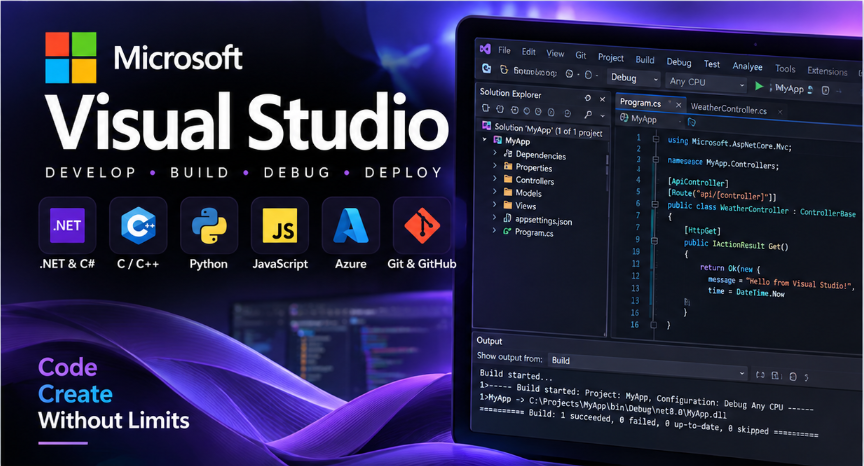Open the Test menu

712,64
